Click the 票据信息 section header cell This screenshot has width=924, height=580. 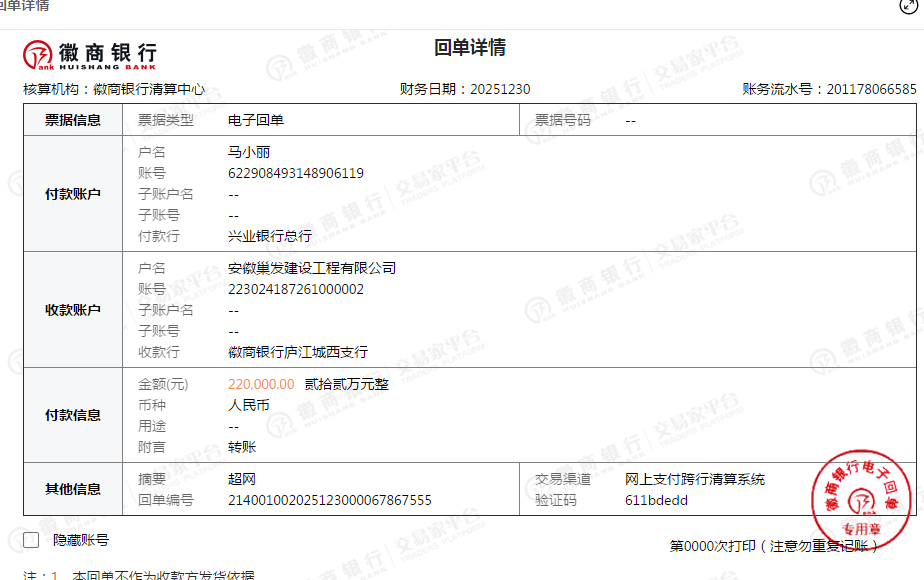click(73, 120)
